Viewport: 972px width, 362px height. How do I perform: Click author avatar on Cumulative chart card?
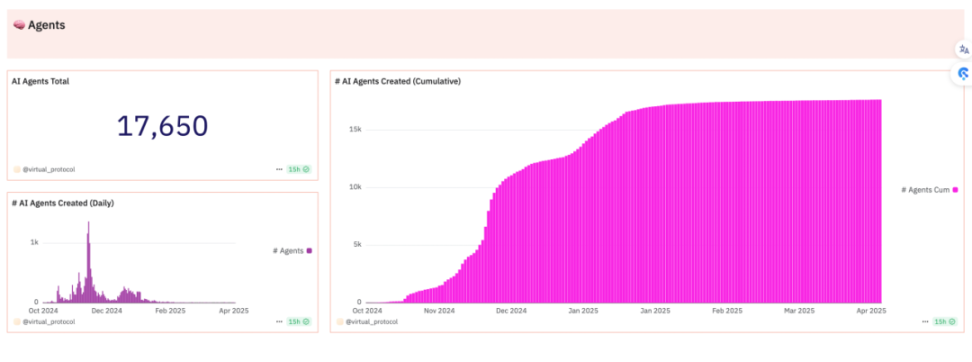pos(340,322)
